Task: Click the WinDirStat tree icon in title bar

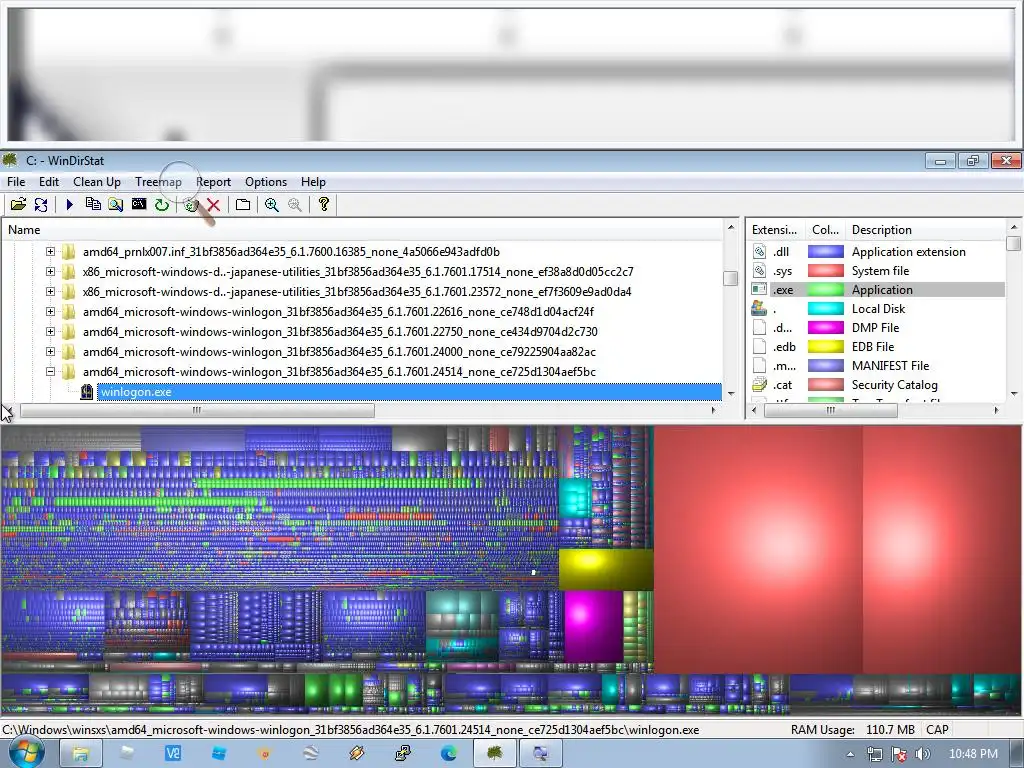Action: pyautogui.click(x=10, y=160)
